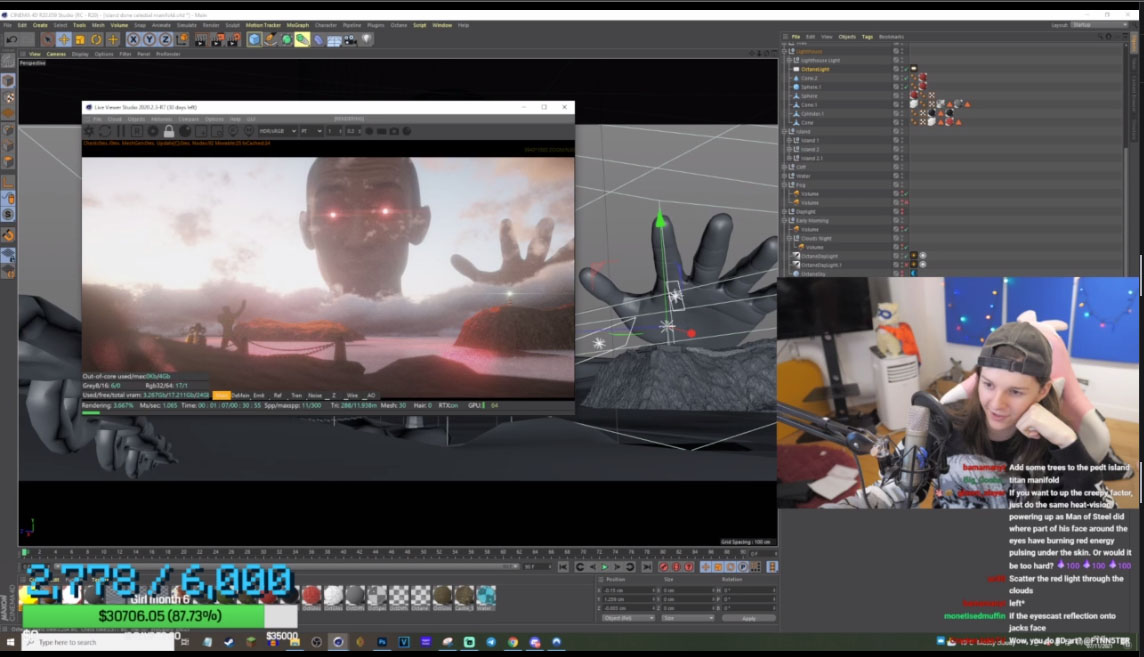
Task: Toggle Z axis lock
Action: pos(166,39)
